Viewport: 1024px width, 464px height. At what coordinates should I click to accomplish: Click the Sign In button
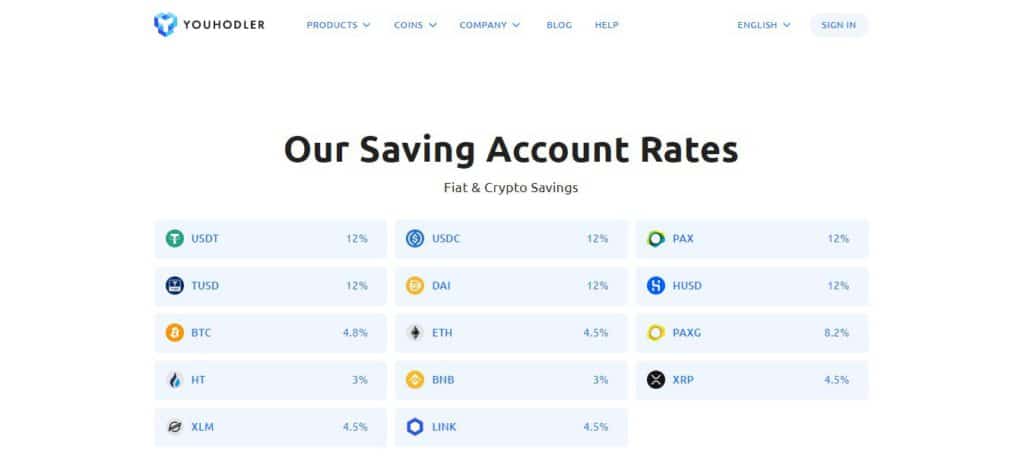(839, 25)
